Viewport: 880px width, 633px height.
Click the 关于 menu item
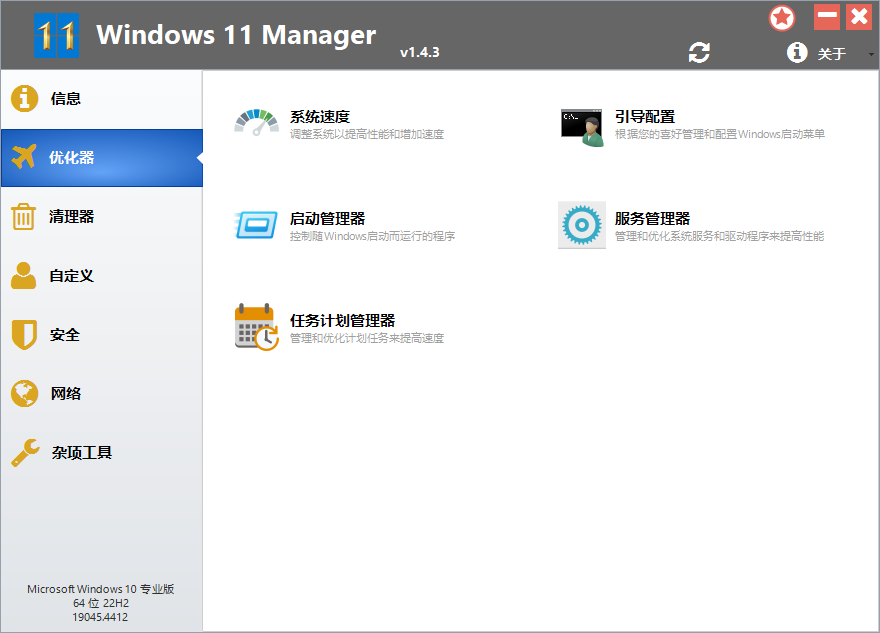(x=832, y=53)
